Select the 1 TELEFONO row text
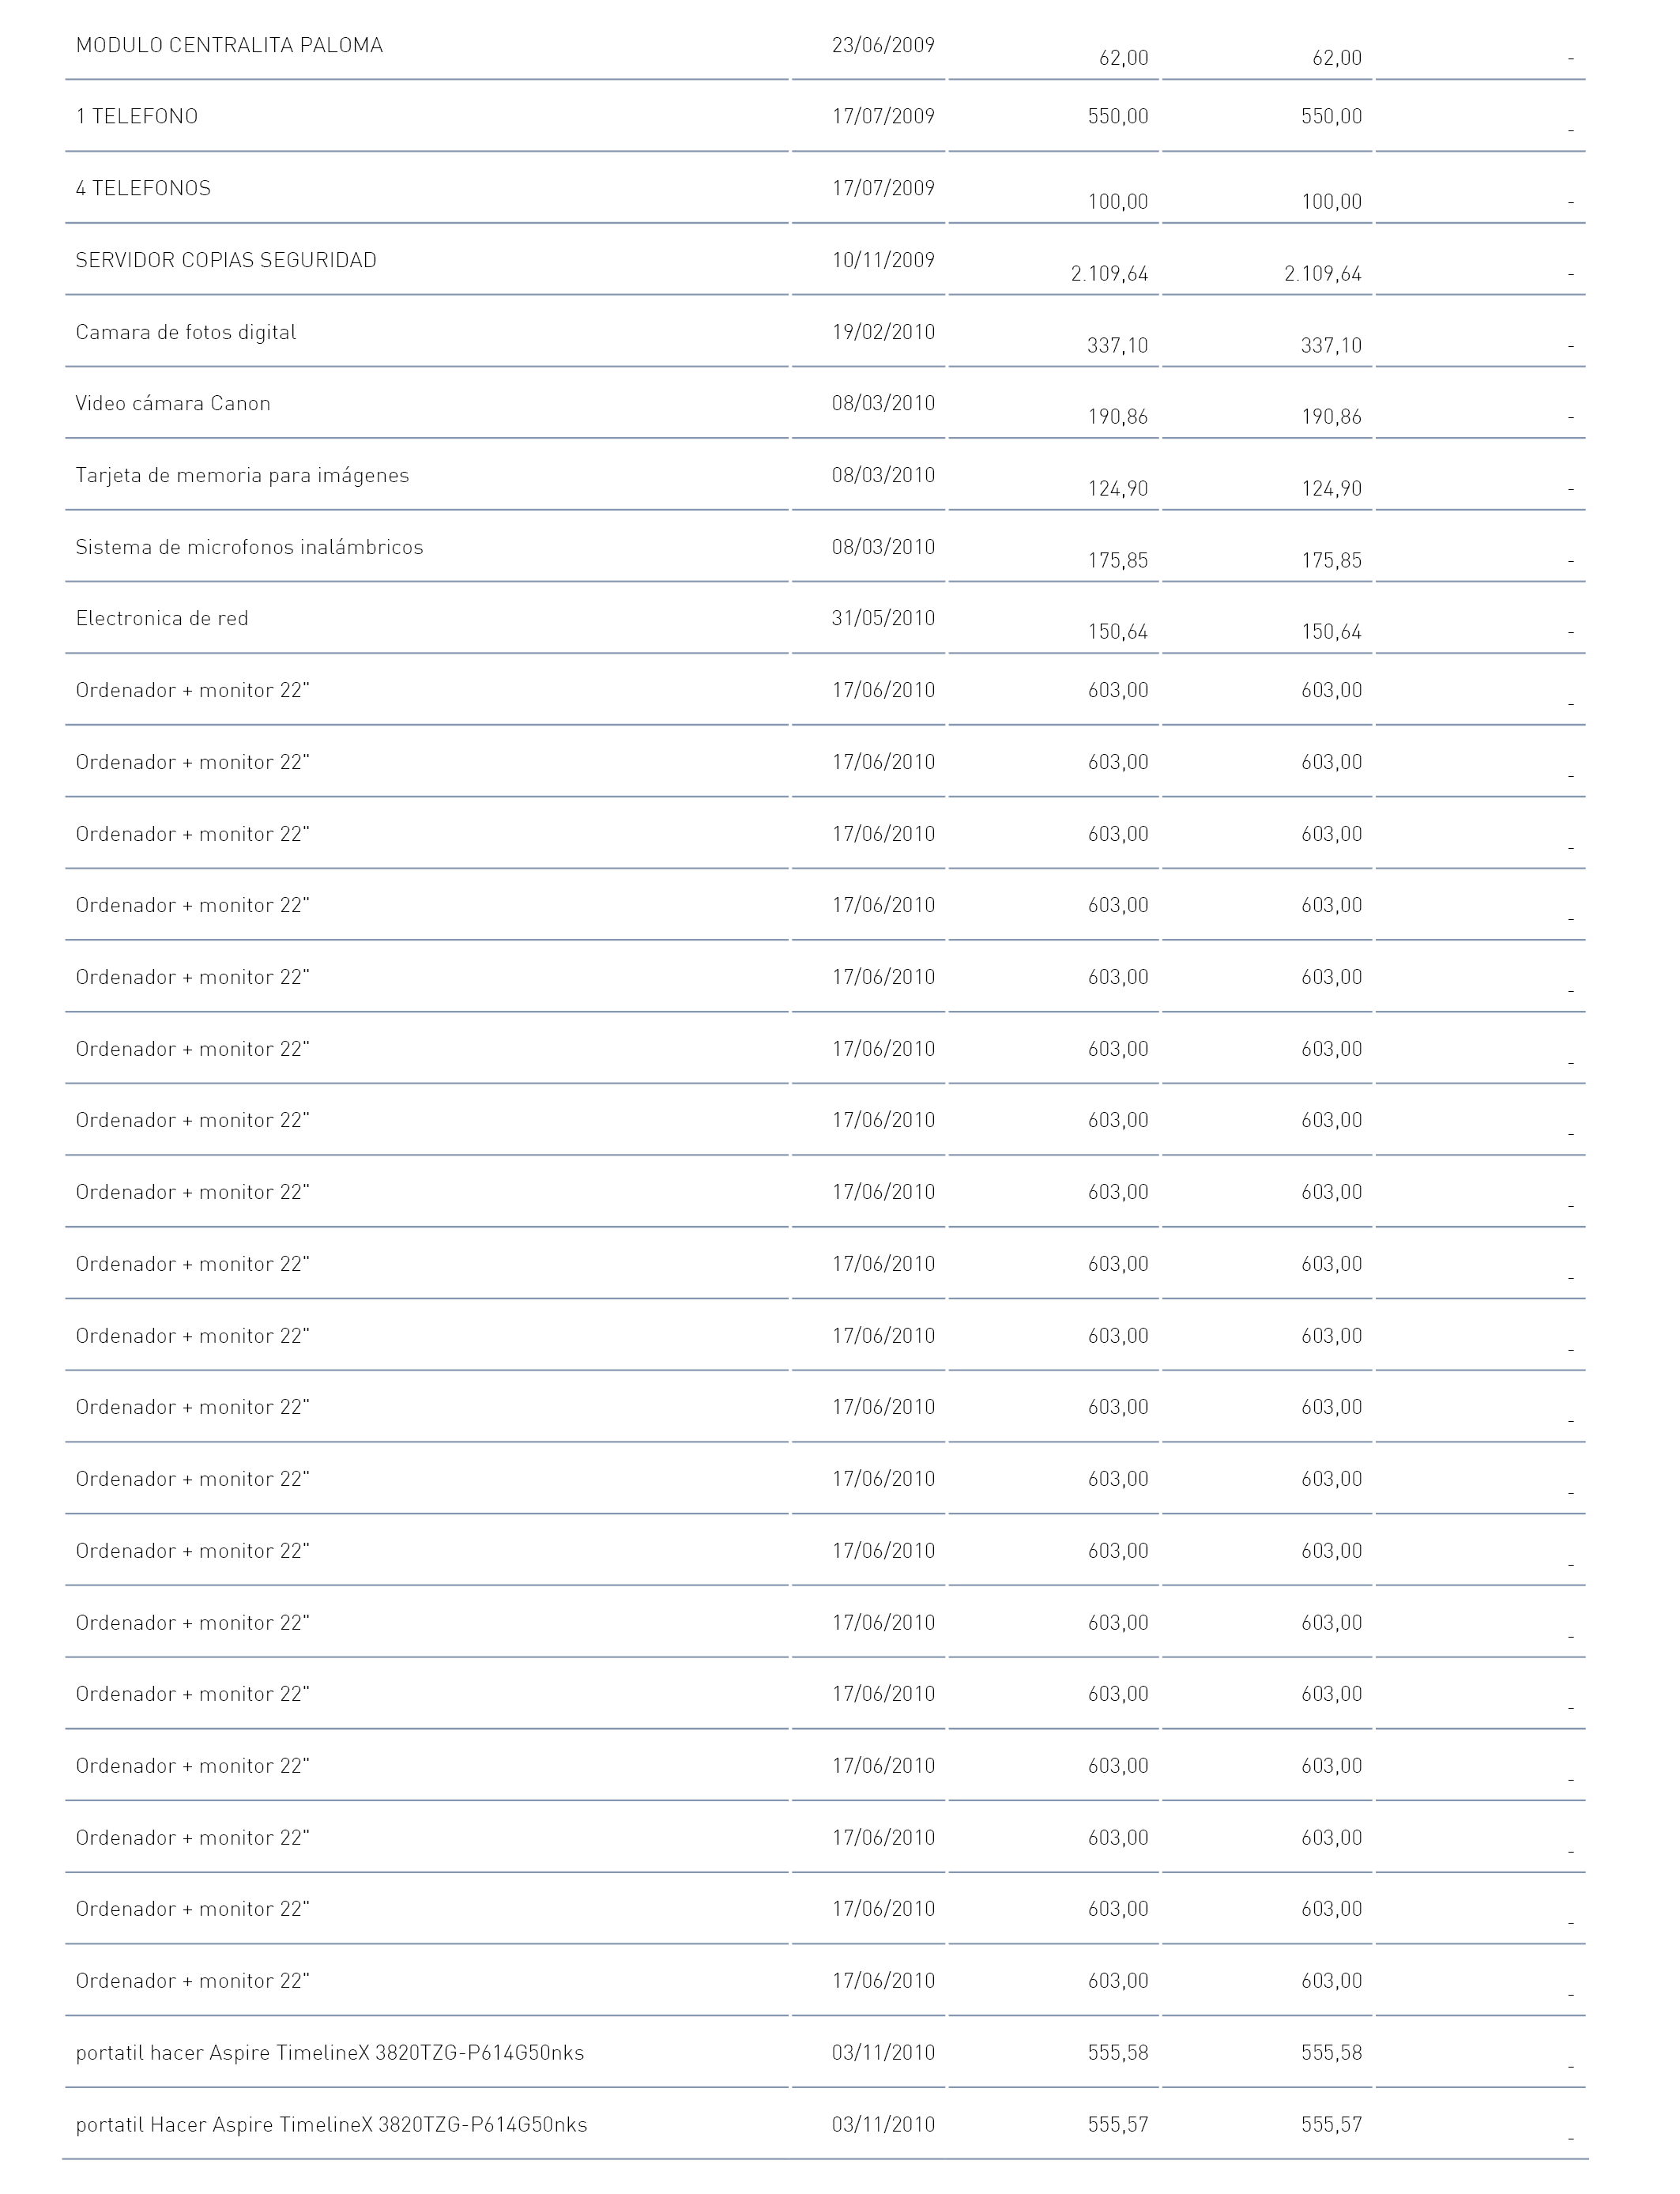 click(x=137, y=117)
